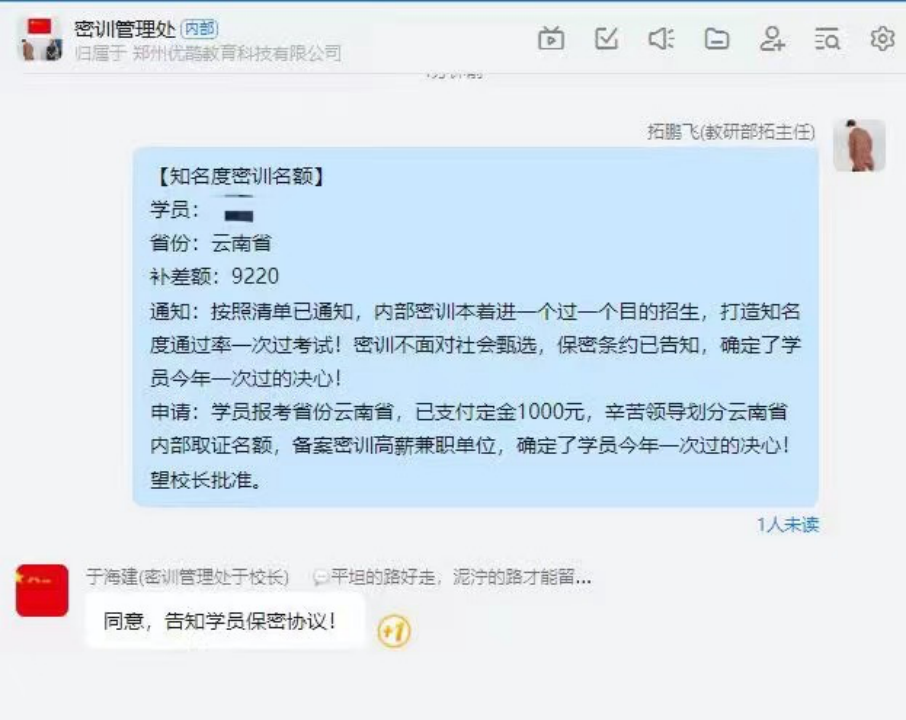Click the 郑州优酷教育科技有限公司 organization subtitle
The width and height of the screenshot is (906, 720).
(237, 53)
